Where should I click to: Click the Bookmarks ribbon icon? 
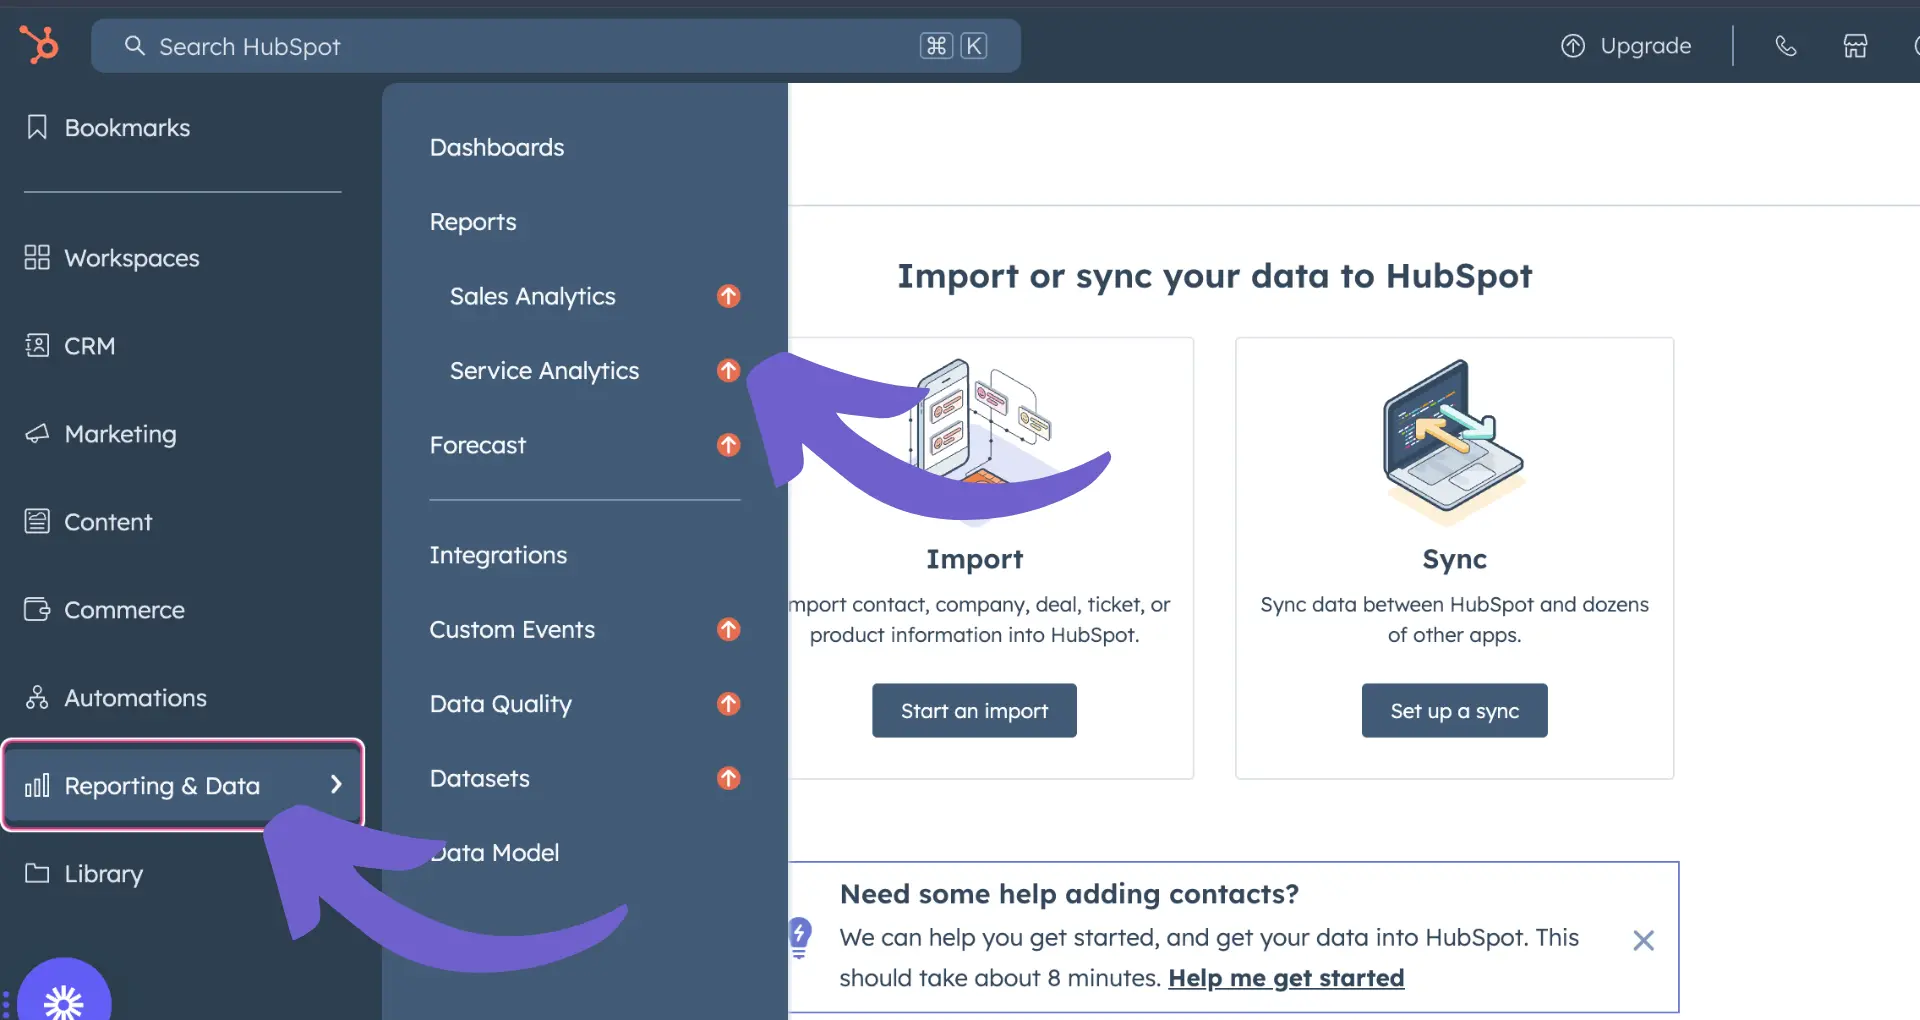click(37, 127)
